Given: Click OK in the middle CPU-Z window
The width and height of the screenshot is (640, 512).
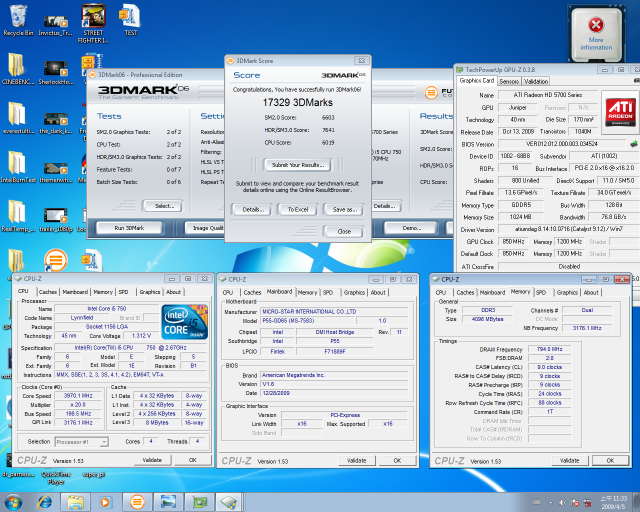Looking at the screenshot, I should tap(397, 461).
